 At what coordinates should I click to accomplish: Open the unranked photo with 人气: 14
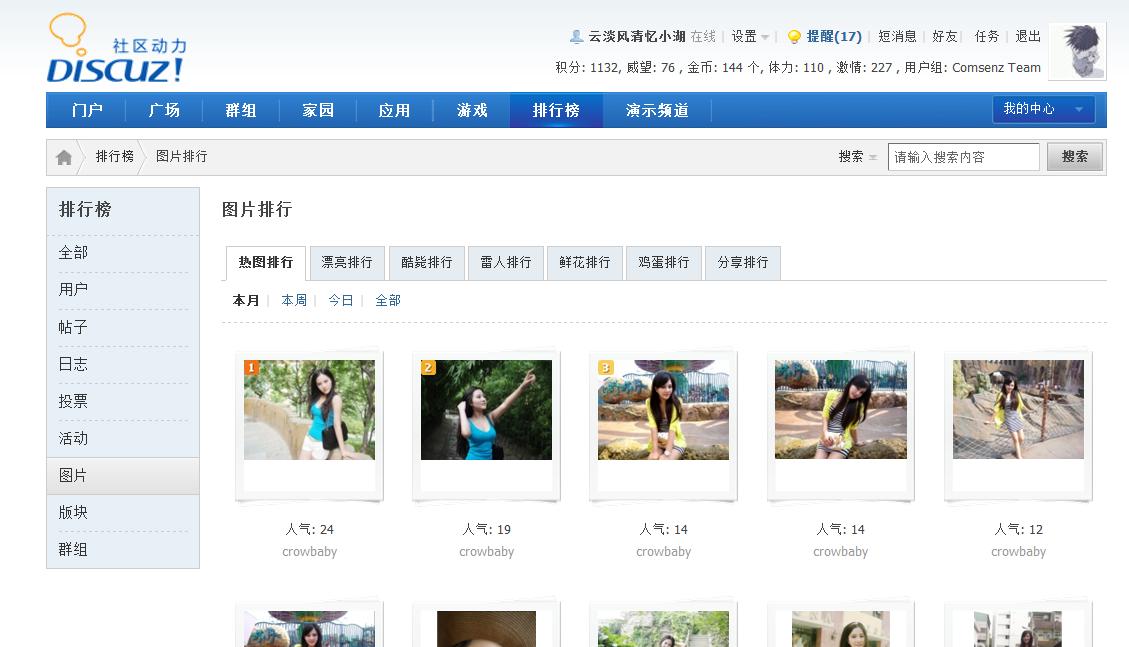(840, 410)
